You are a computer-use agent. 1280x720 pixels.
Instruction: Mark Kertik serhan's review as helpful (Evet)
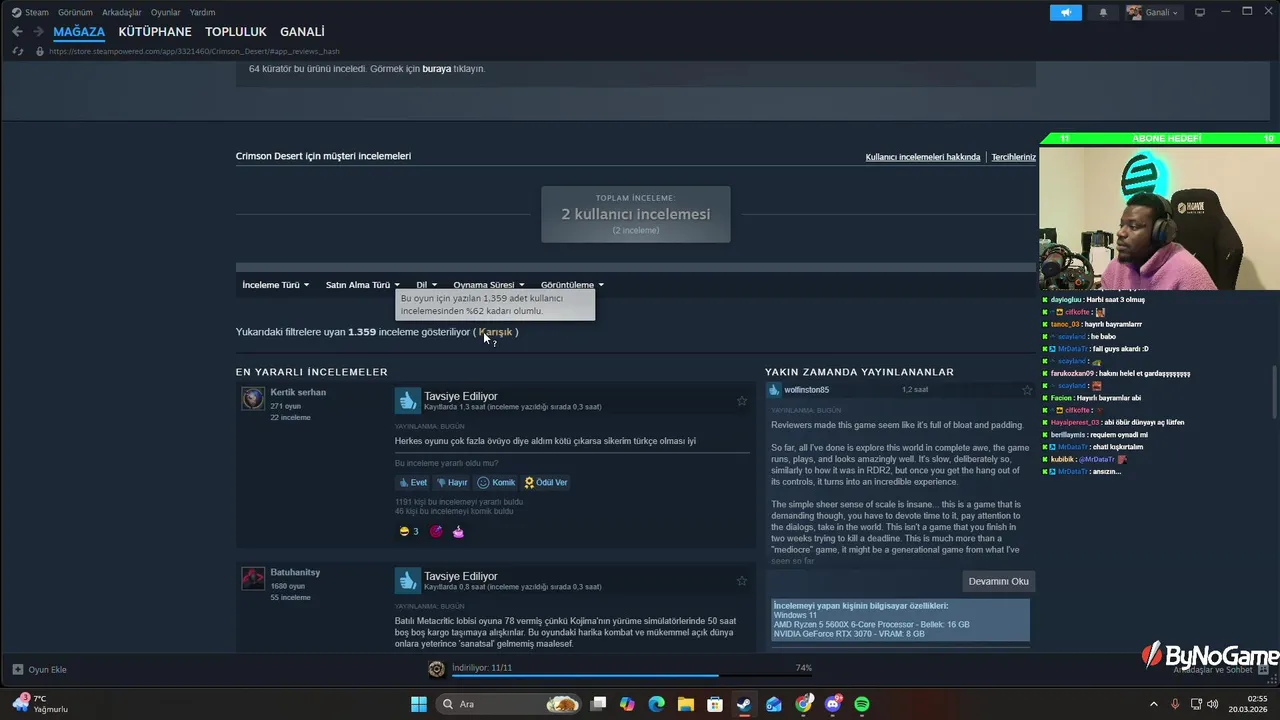[413, 482]
